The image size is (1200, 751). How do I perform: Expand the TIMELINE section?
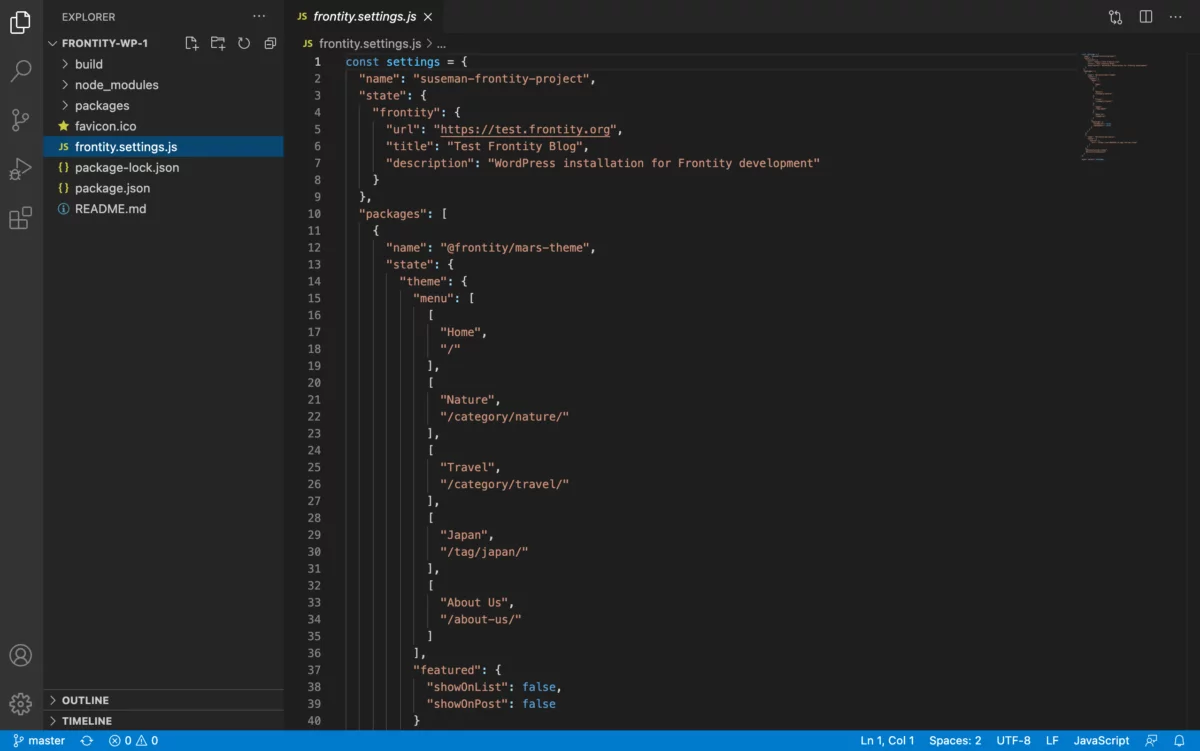(x=87, y=720)
